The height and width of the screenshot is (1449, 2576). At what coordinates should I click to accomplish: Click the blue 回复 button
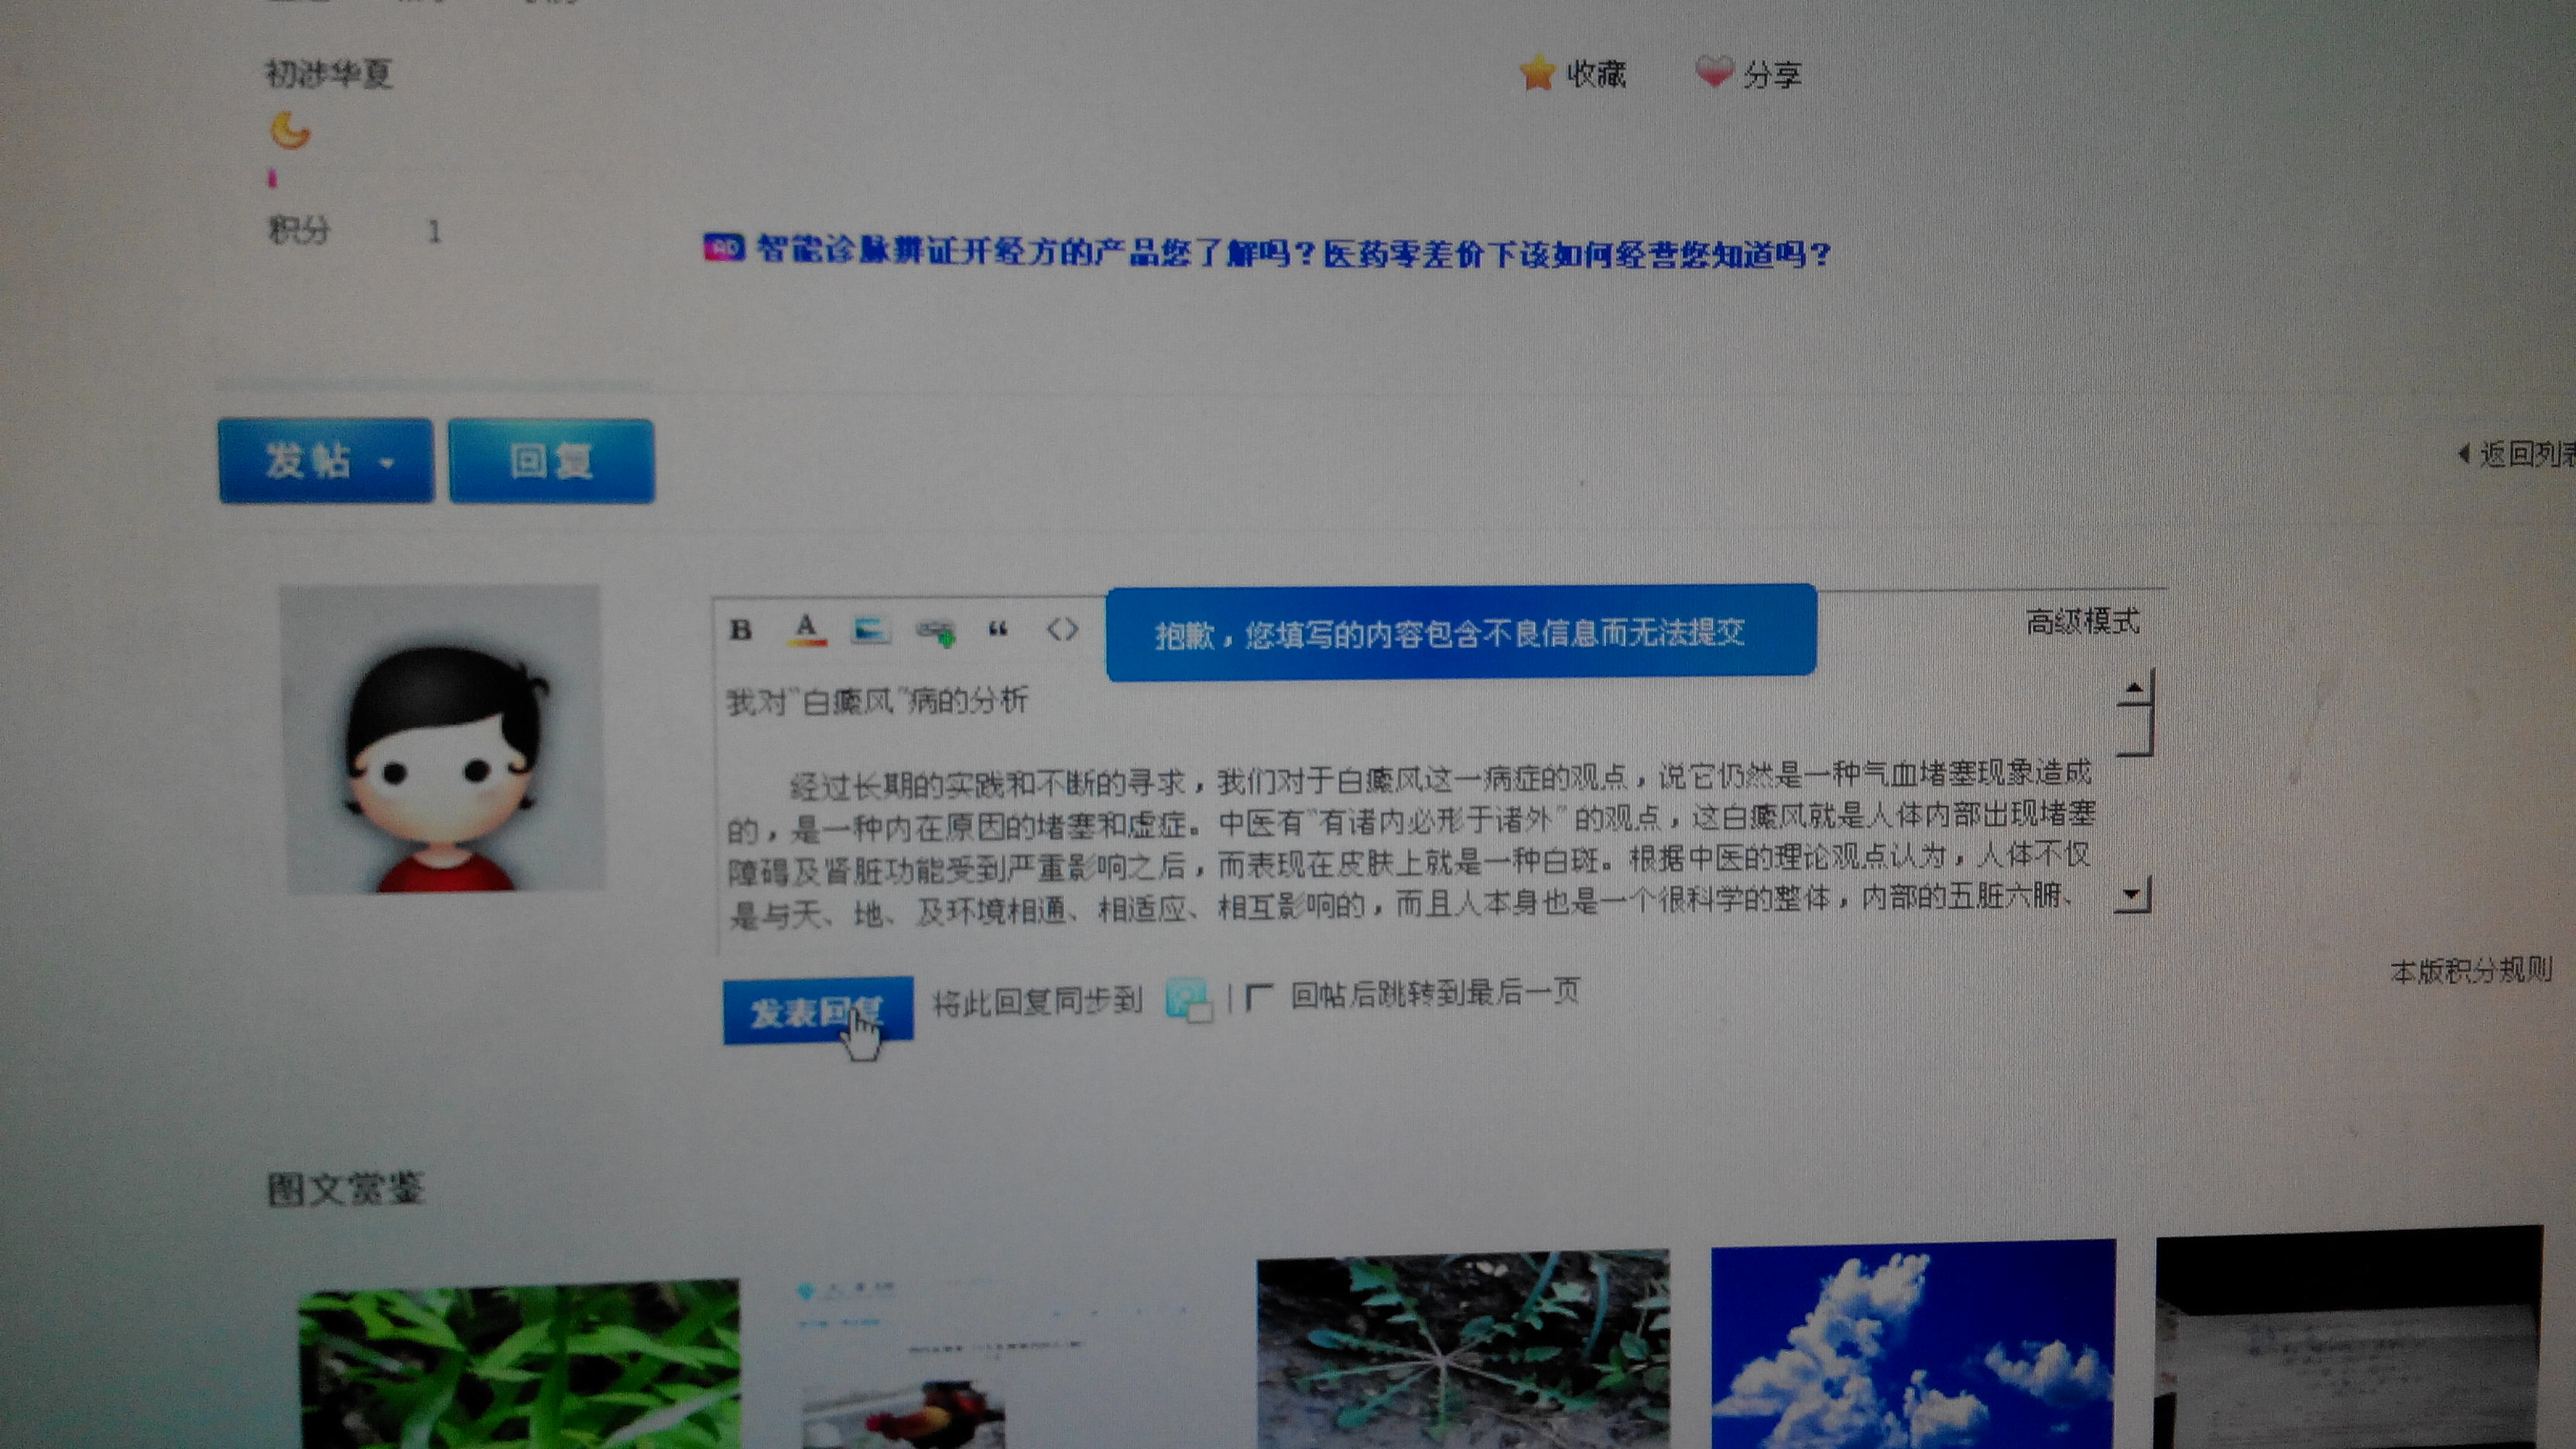(x=551, y=461)
